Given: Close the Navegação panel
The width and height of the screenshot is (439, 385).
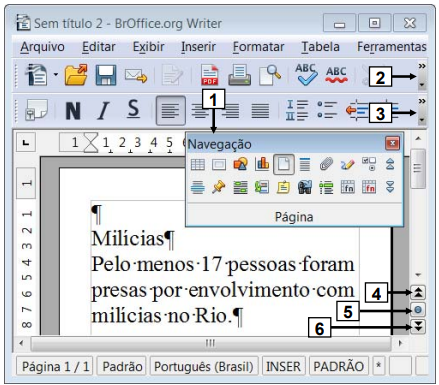Looking at the screenshot, I should click(x=392, y=143).
